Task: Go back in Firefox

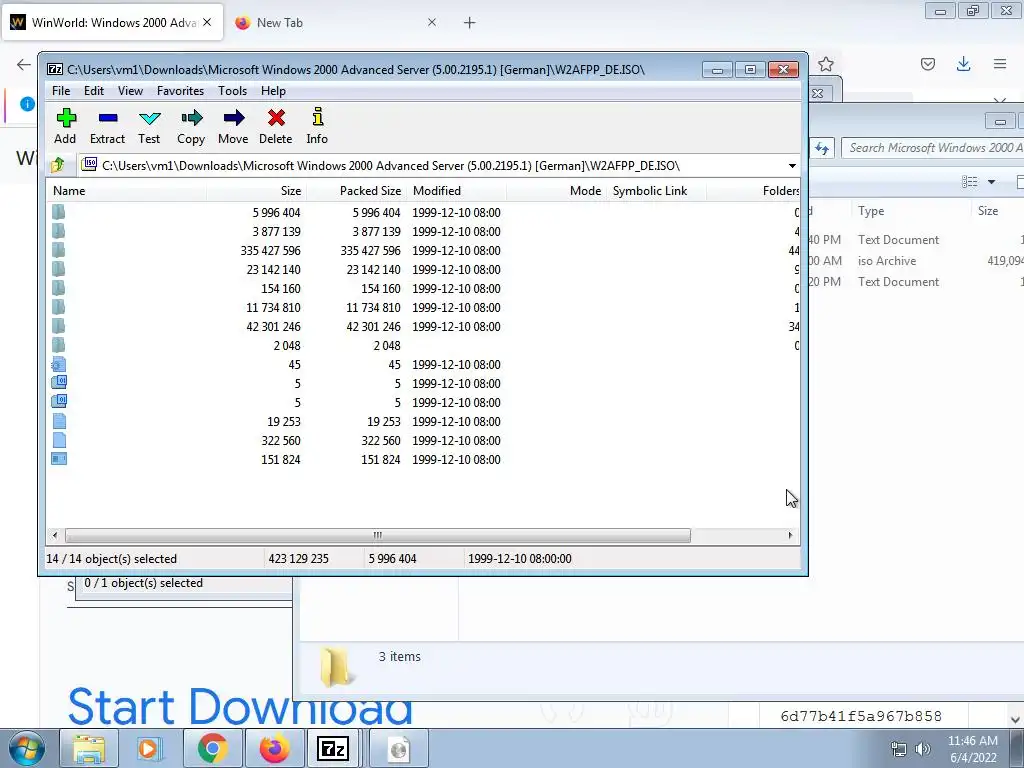Action: coord(24,64)
